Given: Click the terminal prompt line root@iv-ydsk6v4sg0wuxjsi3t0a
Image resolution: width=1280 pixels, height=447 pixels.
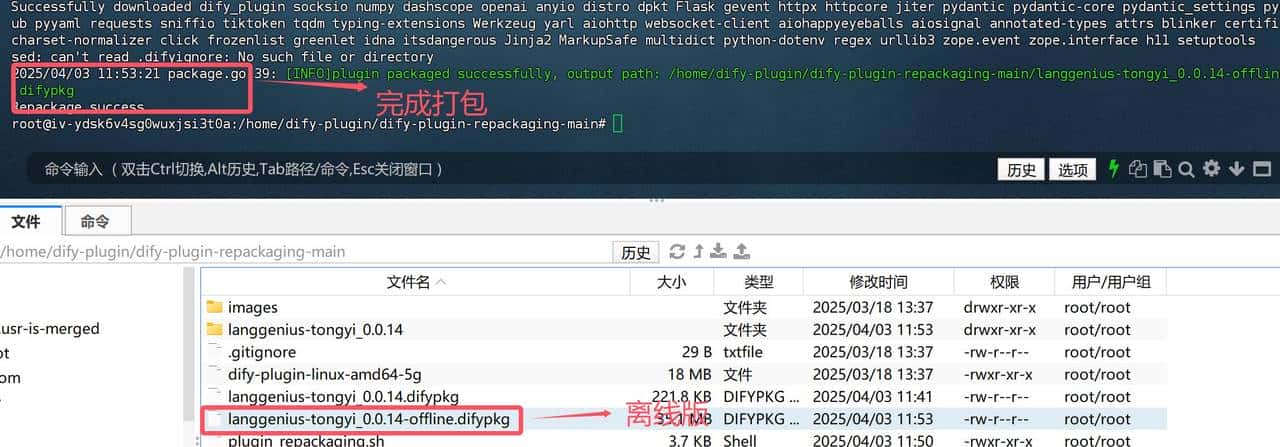Looking at the screenshot, I should click(309, 123).
